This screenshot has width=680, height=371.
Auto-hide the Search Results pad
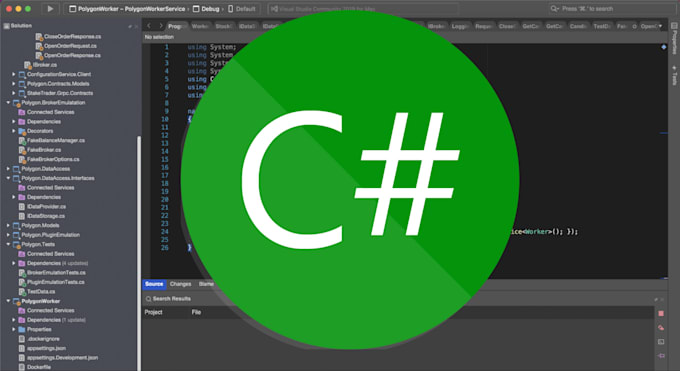coord(656,299)
